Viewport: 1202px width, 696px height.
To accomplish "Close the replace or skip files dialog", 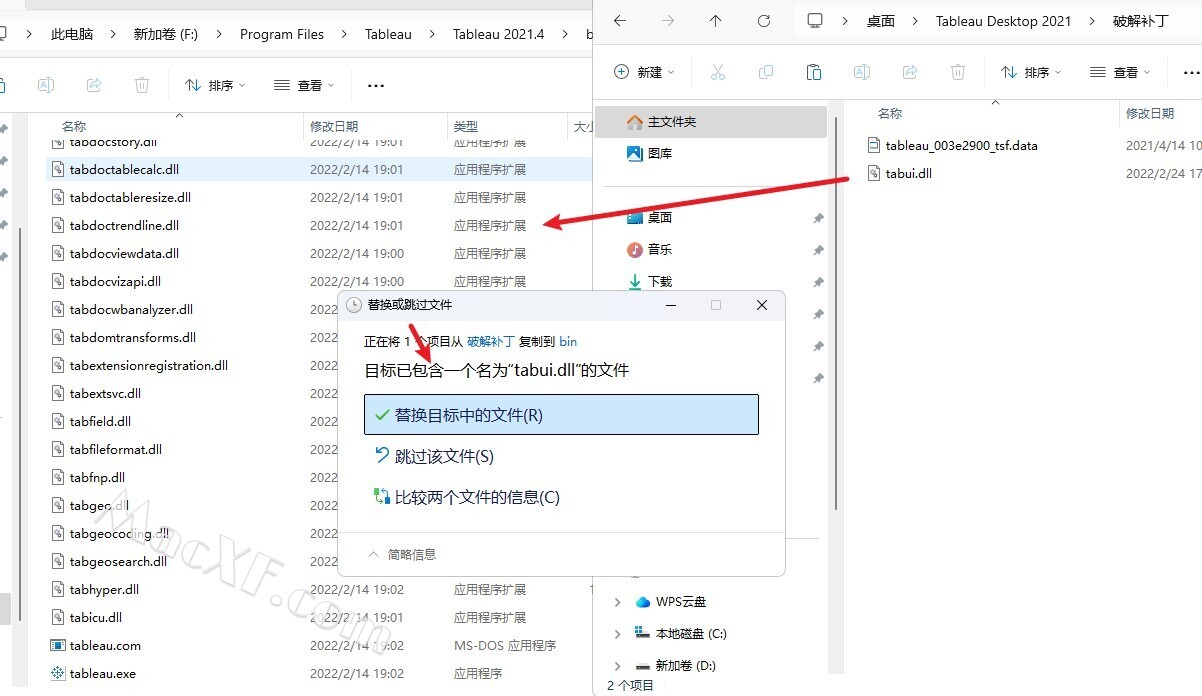I will pos(762,305).
